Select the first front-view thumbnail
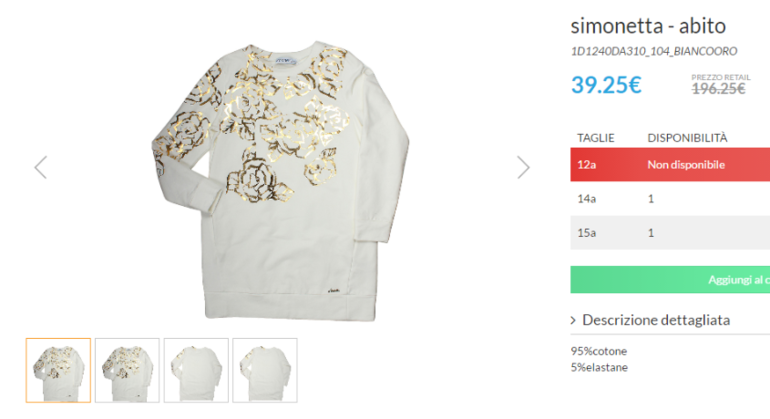Screen dimensions: 770x419 click(58, 370)
